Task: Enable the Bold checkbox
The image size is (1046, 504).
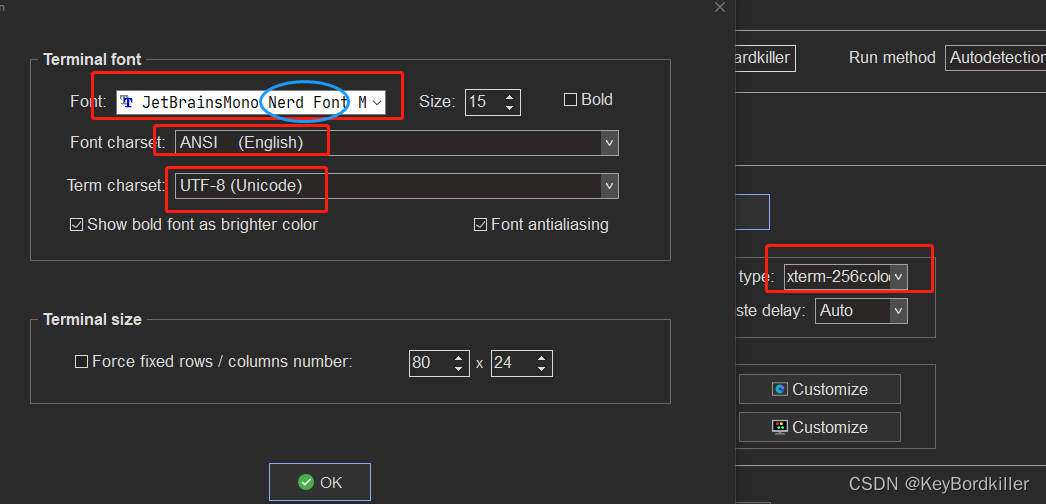Action: [x=570, y=100]
